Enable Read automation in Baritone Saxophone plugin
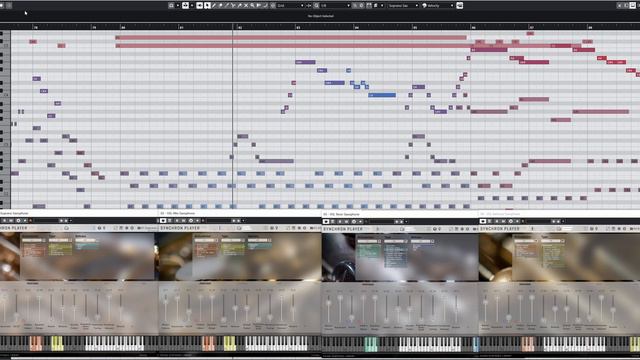640x360 pixels. click(497, 221)
